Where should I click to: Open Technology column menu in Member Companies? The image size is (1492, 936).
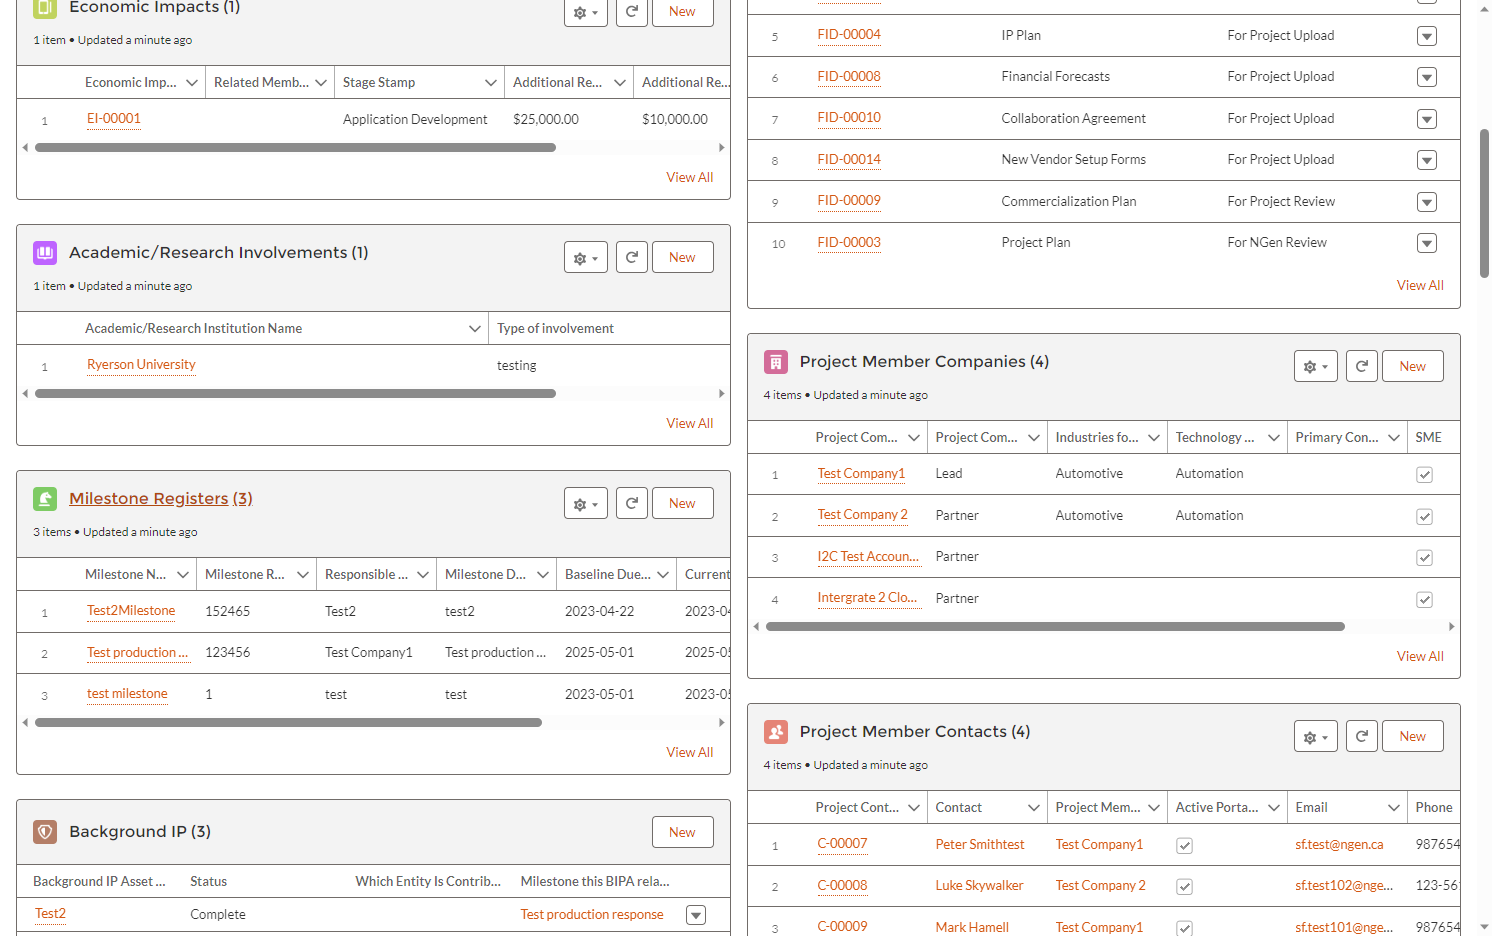pos(1273,438)
